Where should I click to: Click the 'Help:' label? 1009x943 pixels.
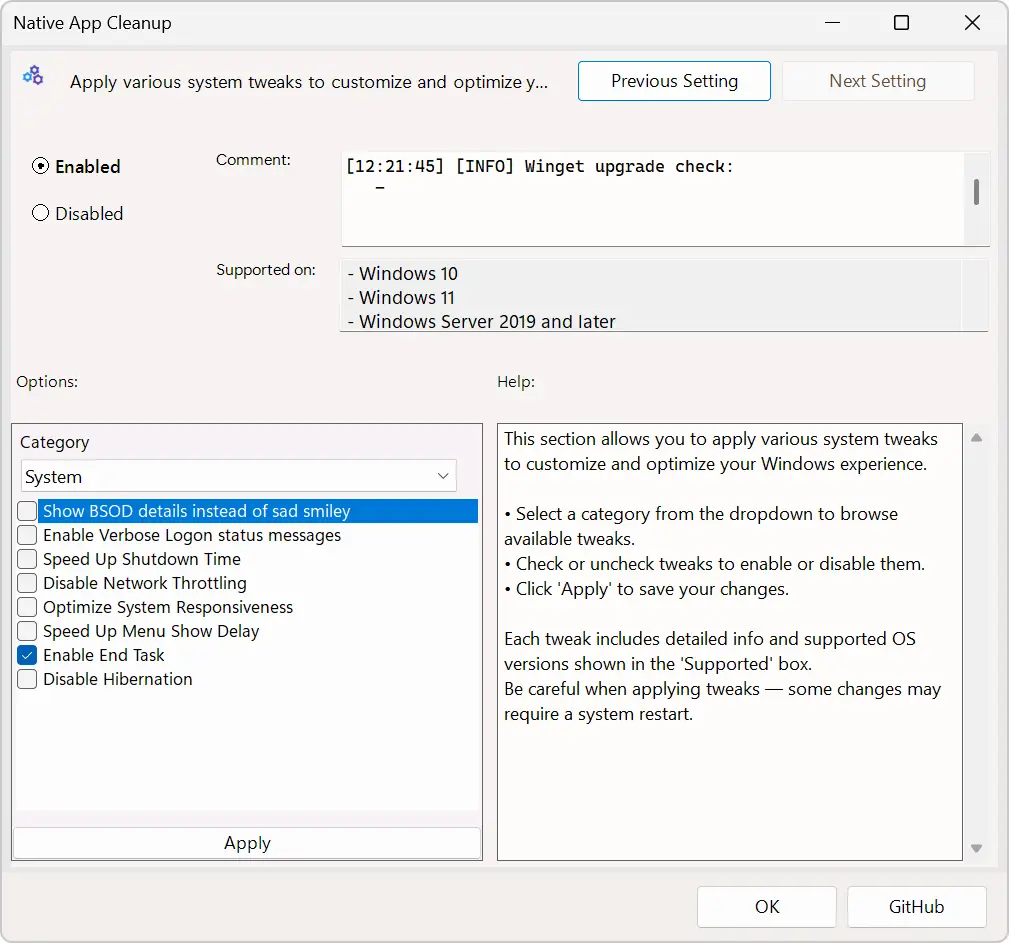click(516, 382)
